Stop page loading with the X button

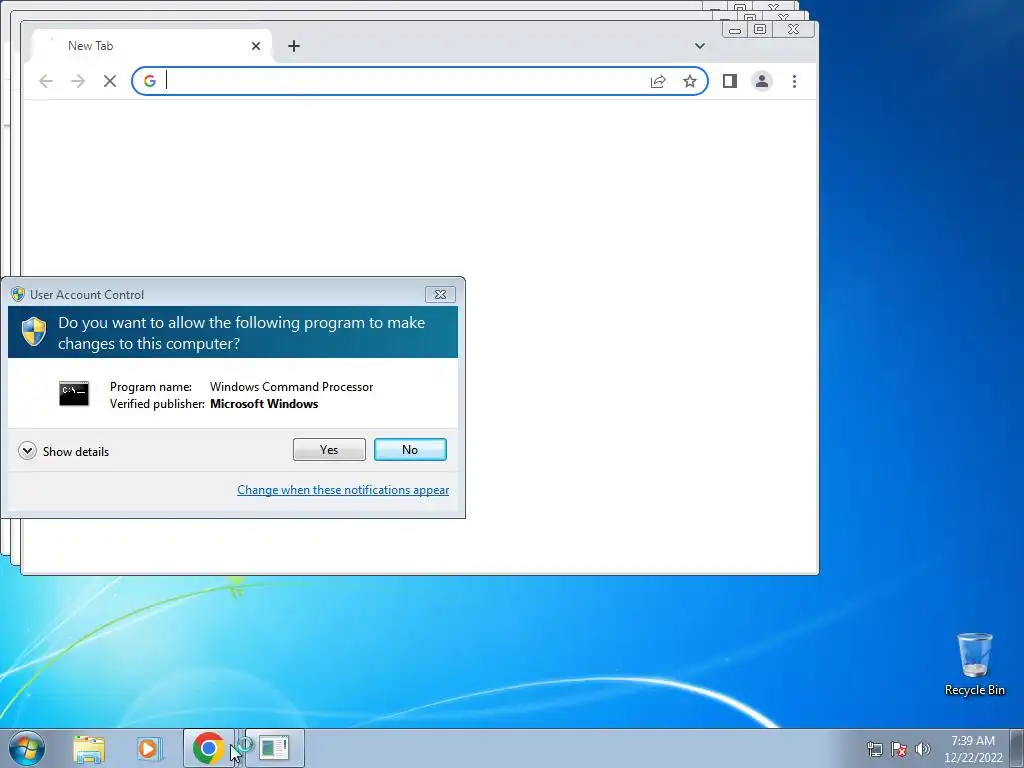coord(110,81)
